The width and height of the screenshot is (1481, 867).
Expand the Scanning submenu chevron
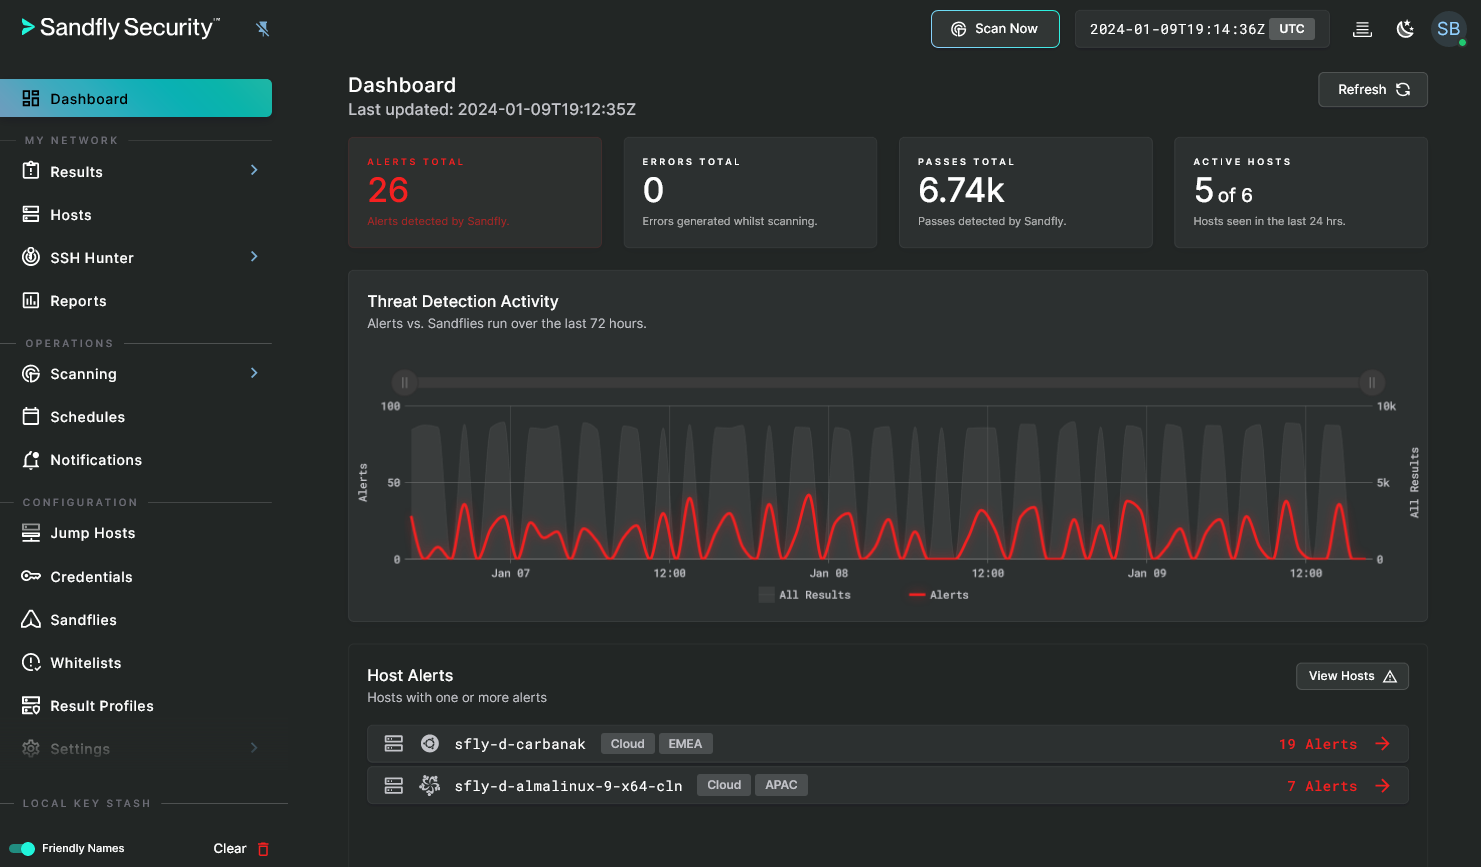pos(254,372)
